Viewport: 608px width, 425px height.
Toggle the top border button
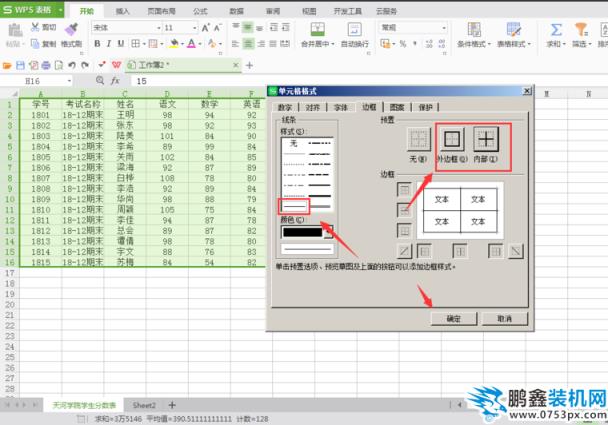coord(404,190)
